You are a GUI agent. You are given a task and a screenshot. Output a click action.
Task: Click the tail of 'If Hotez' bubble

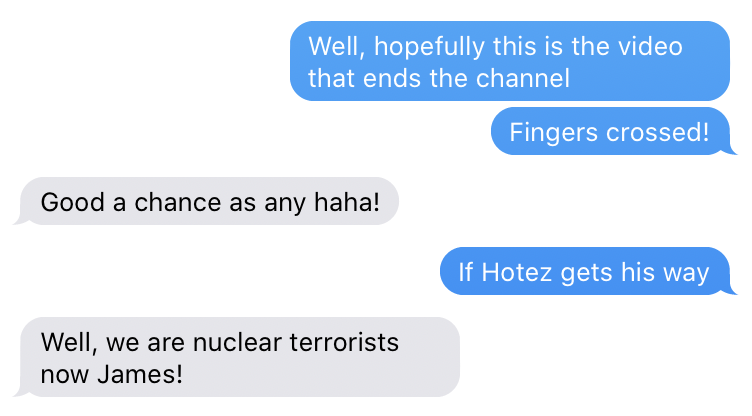pos(732,291)
